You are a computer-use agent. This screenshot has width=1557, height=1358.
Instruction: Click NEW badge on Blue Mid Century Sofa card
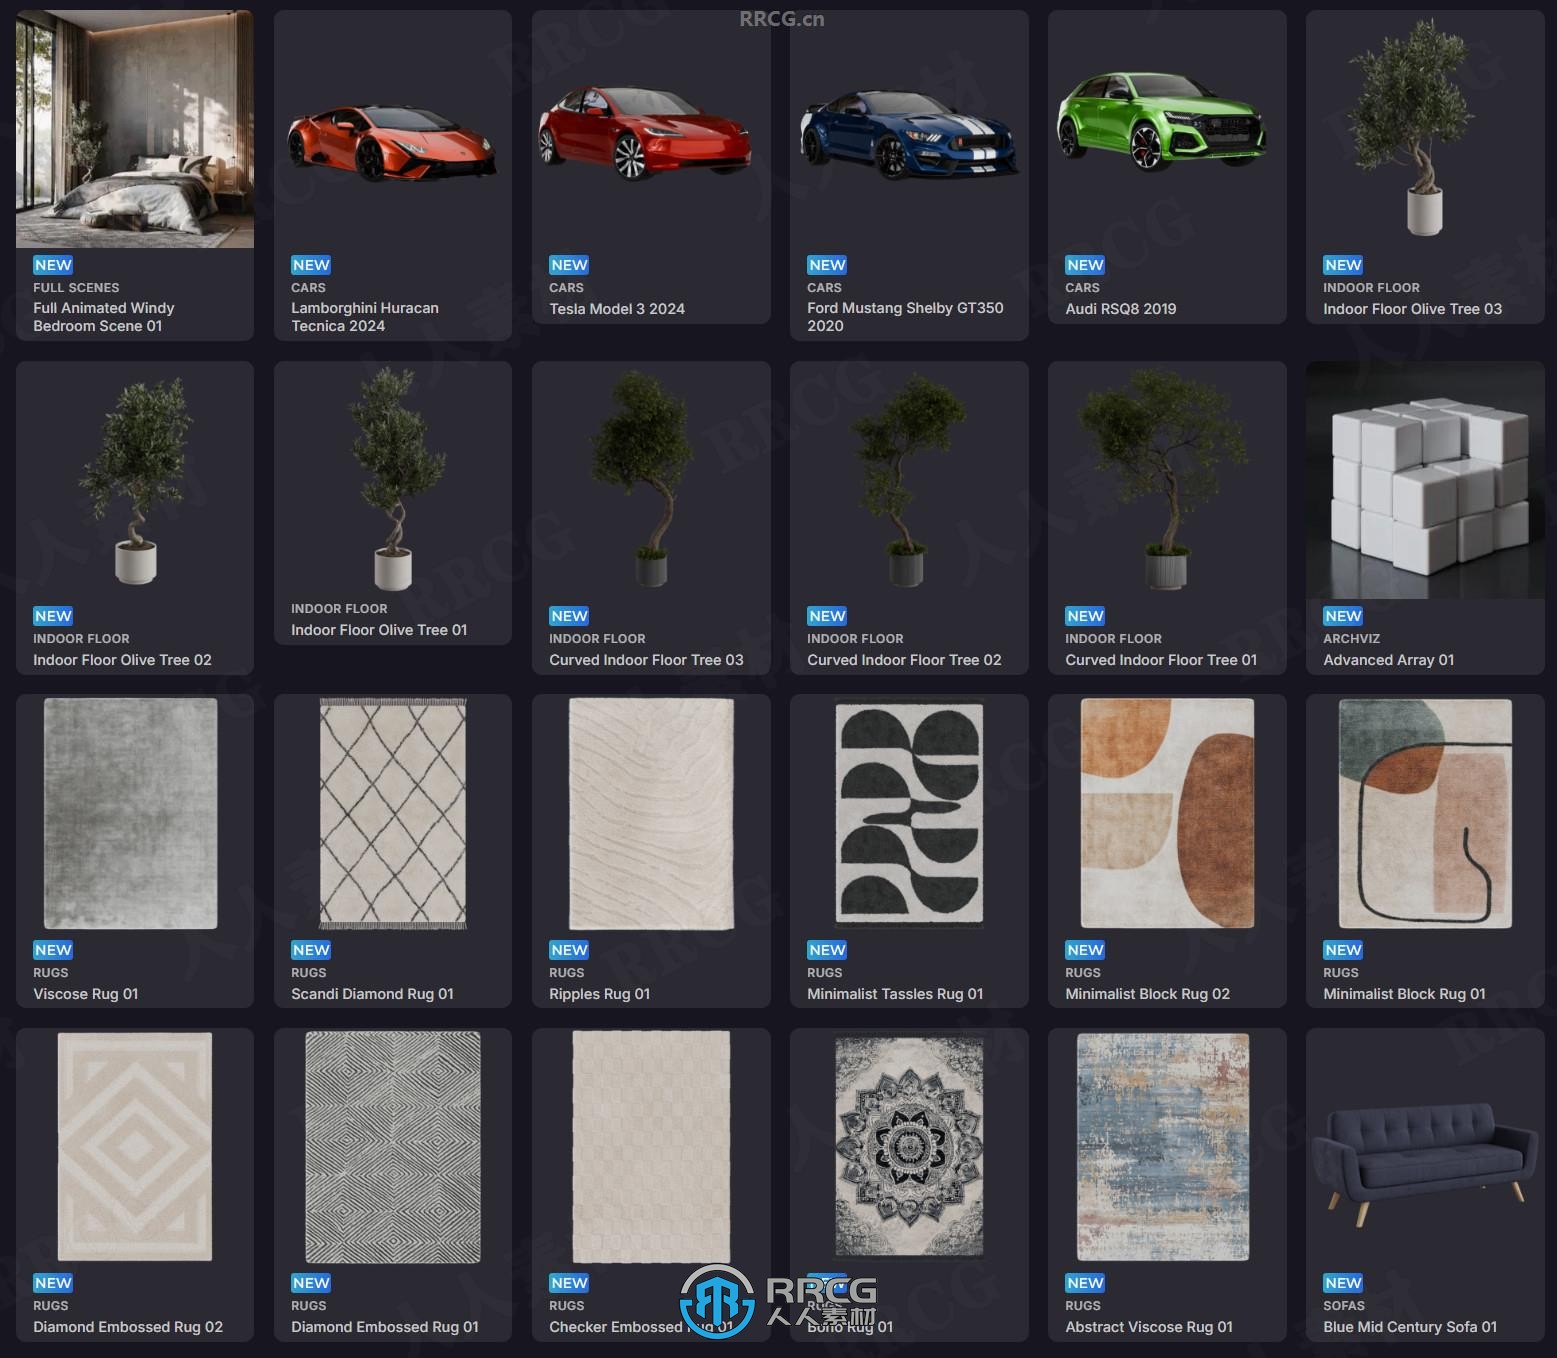[1343, 1283]
